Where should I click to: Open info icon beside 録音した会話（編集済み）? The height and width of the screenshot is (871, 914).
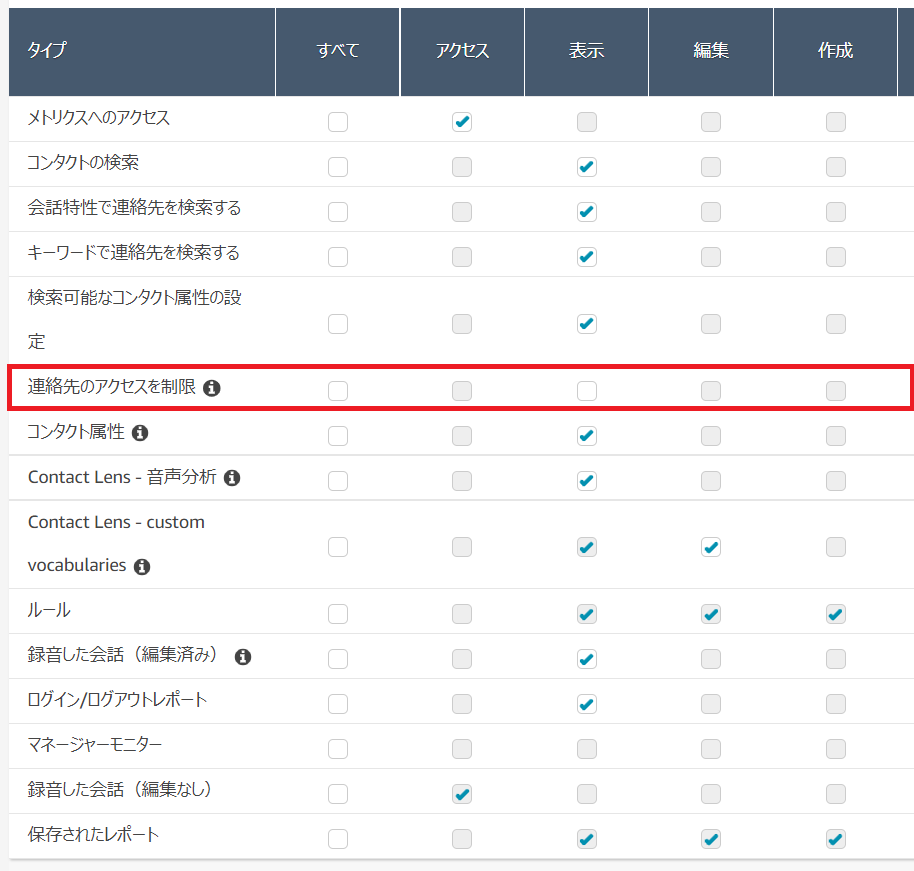pos(242,656)
